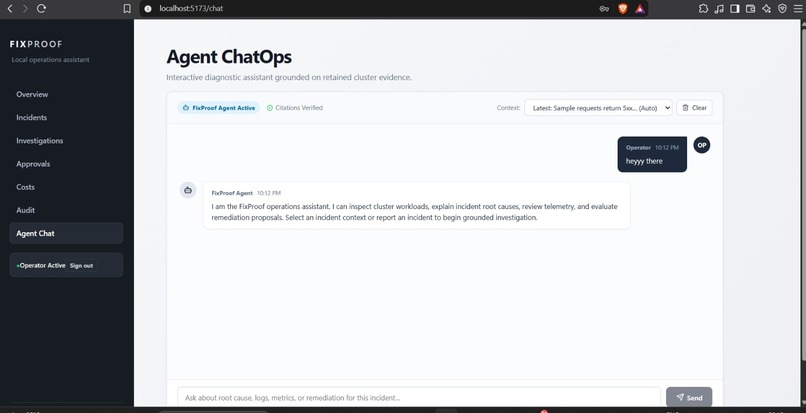Open the Costs page
806x413 pixels.
(x=66, y=187)
